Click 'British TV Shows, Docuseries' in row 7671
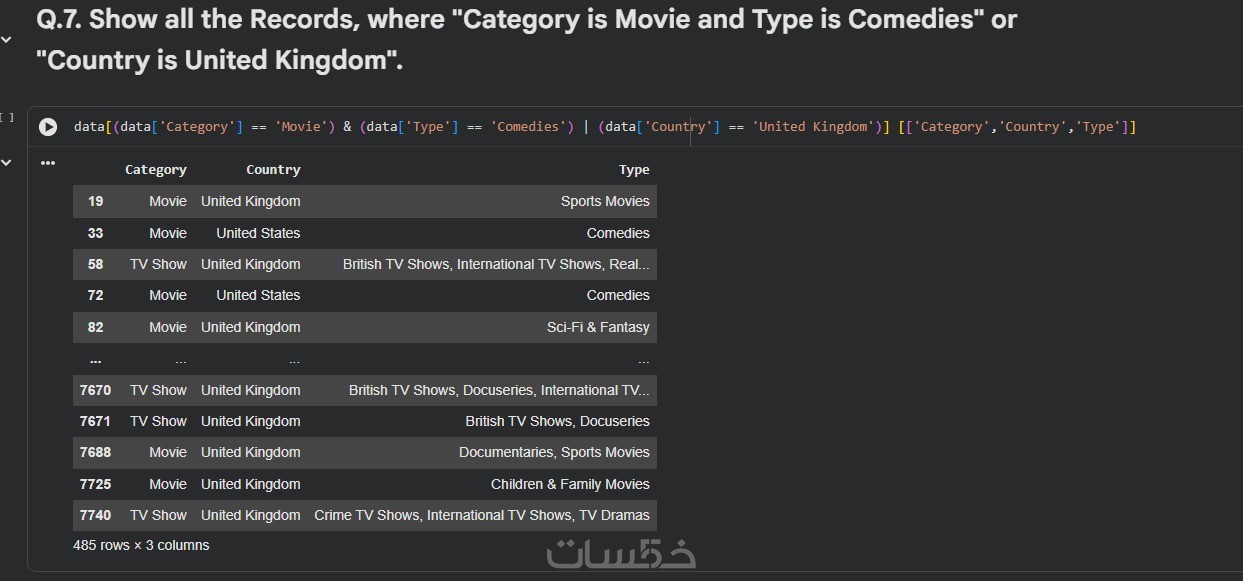The height and width of the screenshot is (581, 1243). [x=557, y=421]
